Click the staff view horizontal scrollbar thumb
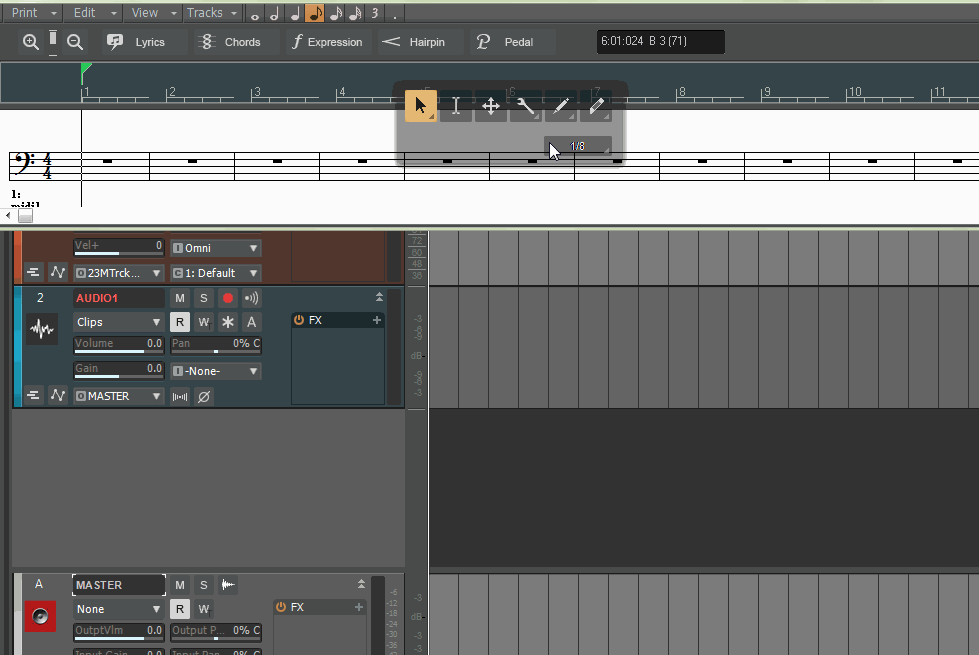Screen dimensions: 979x655 click(26, 215)
